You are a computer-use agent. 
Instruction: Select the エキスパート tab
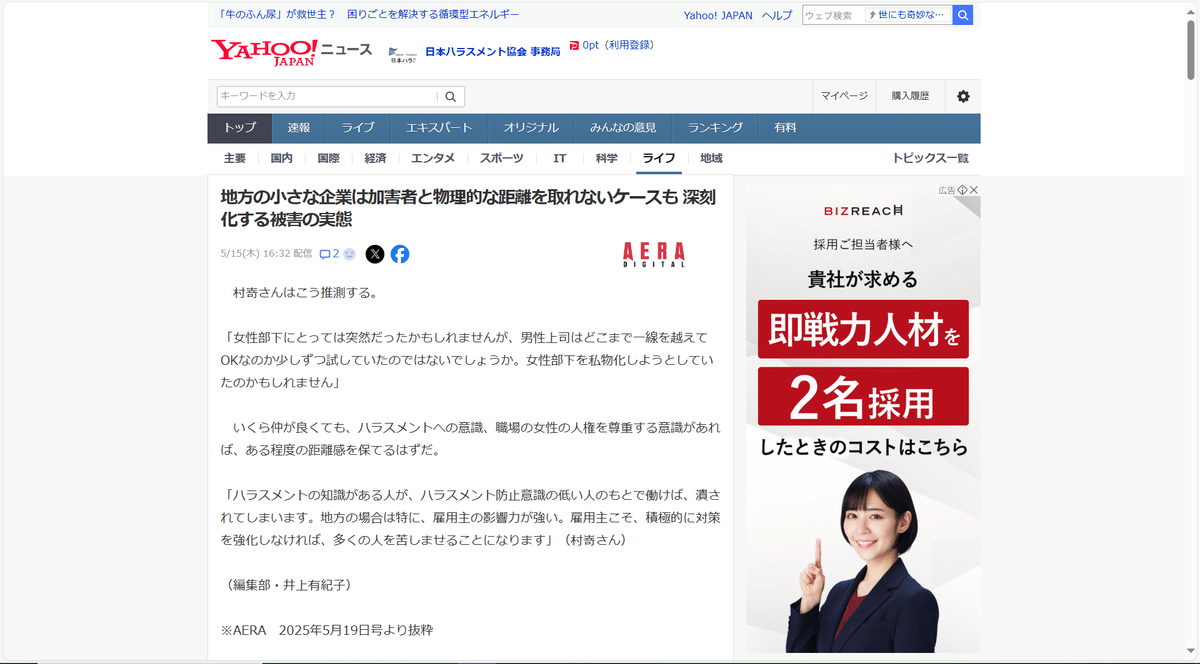click(x=439, y=128)
